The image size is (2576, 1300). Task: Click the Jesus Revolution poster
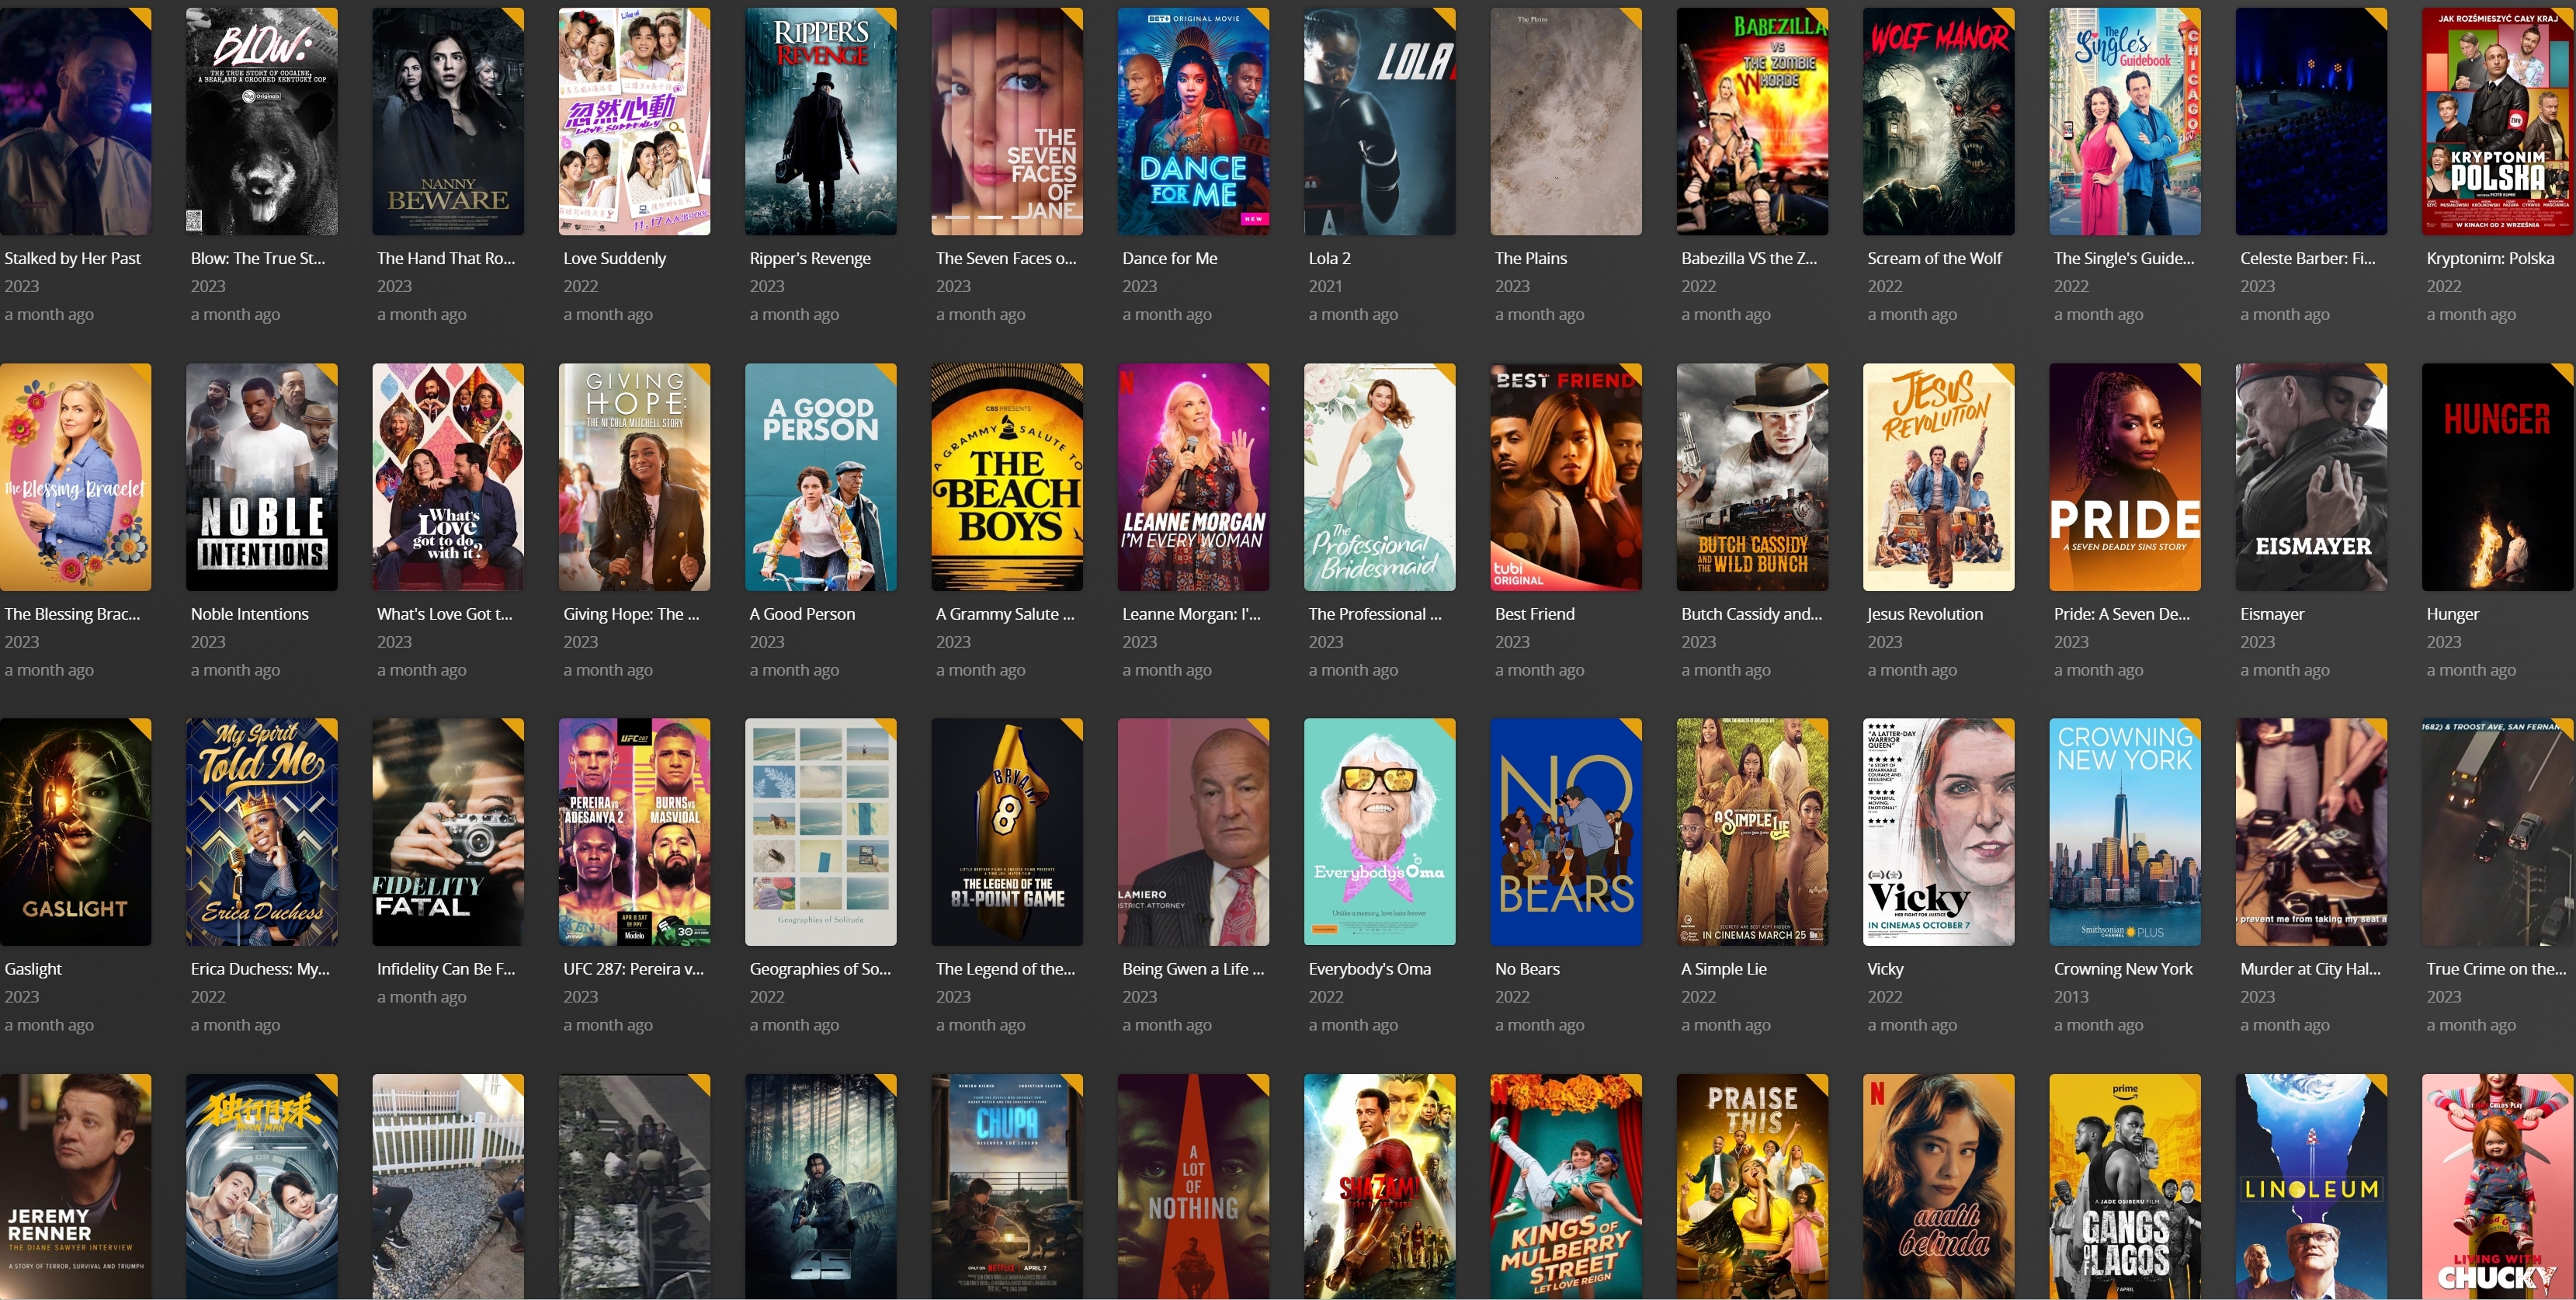click(1939, 477)
